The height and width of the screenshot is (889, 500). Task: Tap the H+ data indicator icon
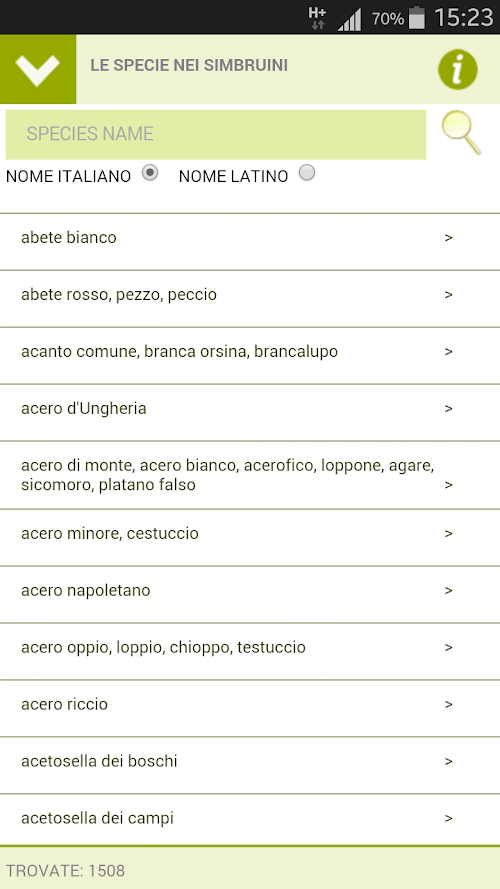(x=317, y=18)
